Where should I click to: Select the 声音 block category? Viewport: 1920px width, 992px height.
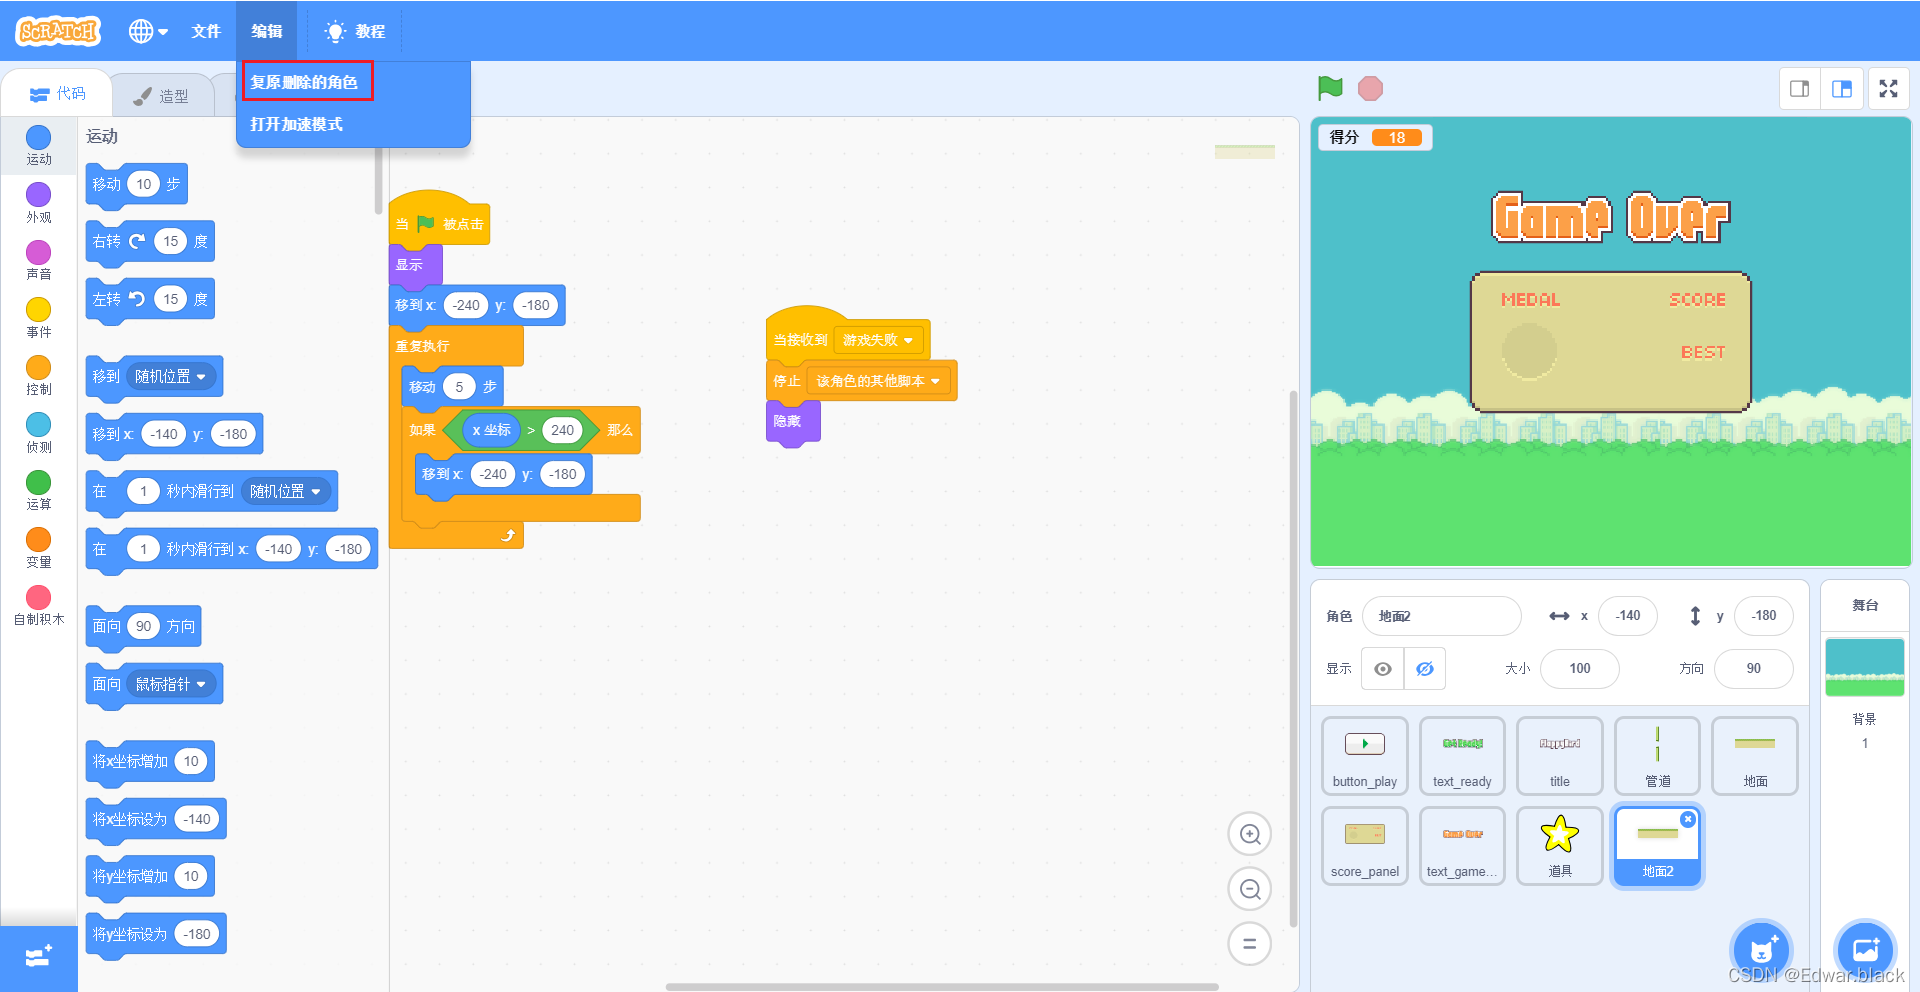[39, 260]
